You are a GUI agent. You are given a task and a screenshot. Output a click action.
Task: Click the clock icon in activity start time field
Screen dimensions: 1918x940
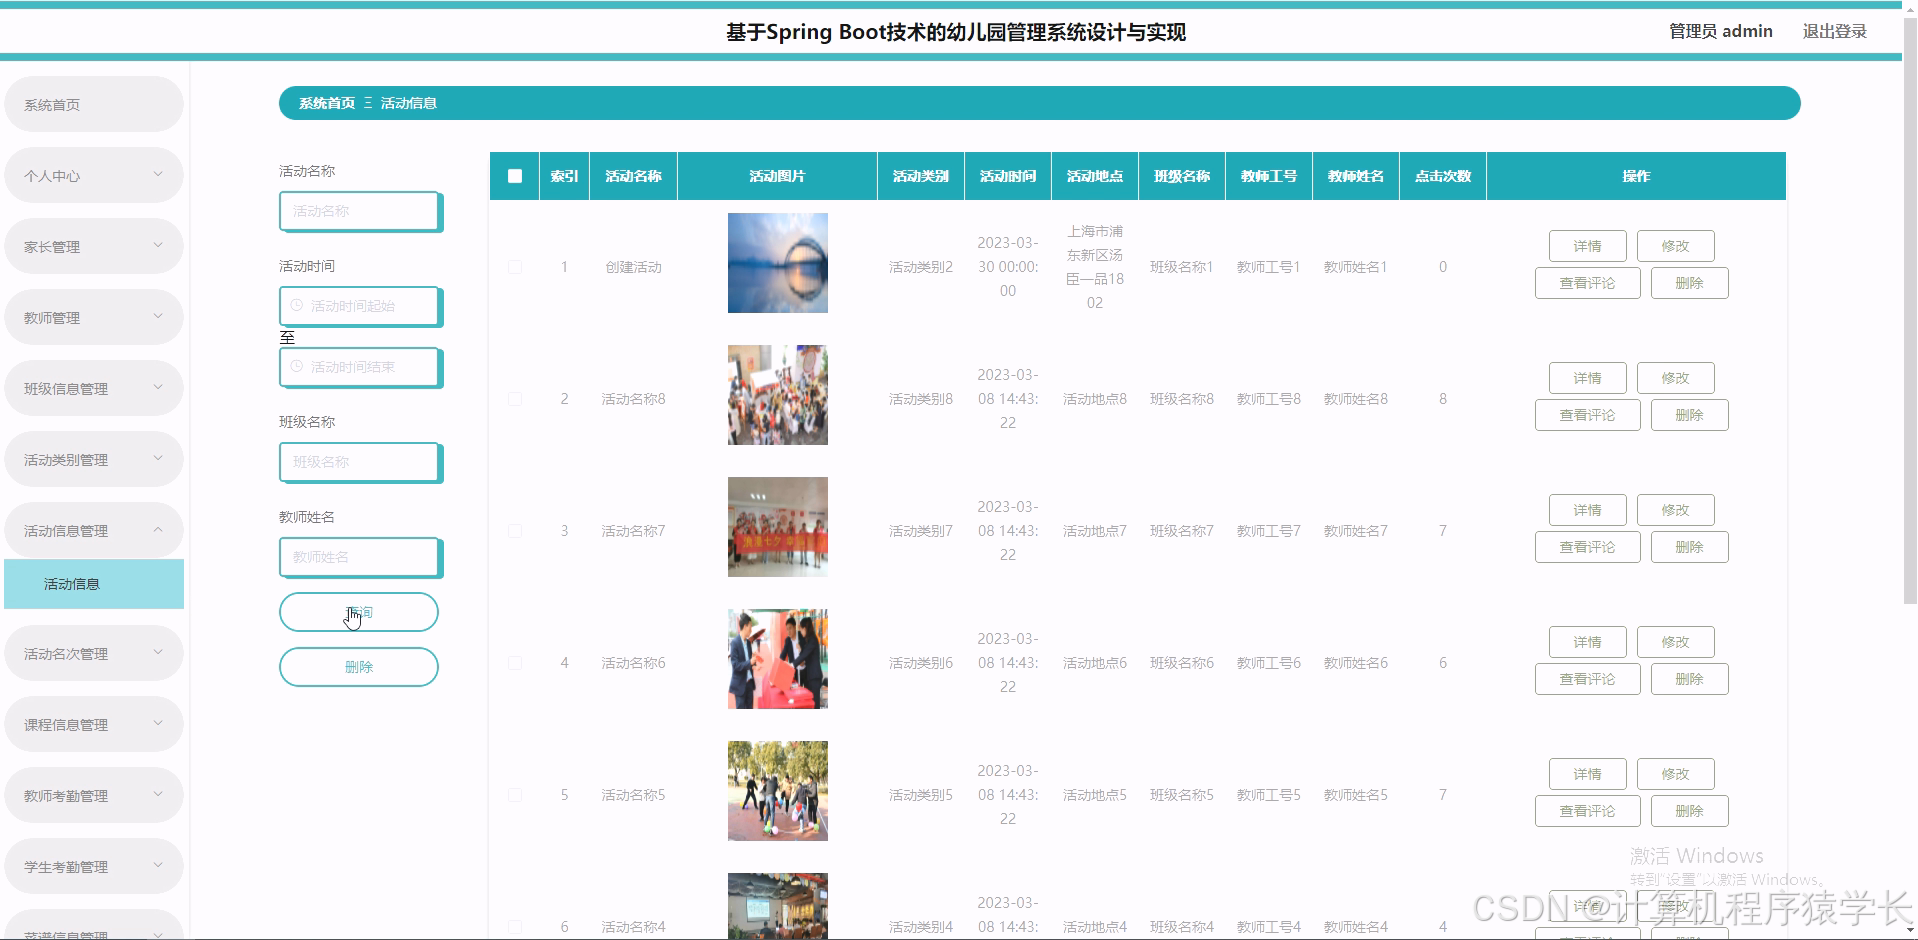(296, 305)
